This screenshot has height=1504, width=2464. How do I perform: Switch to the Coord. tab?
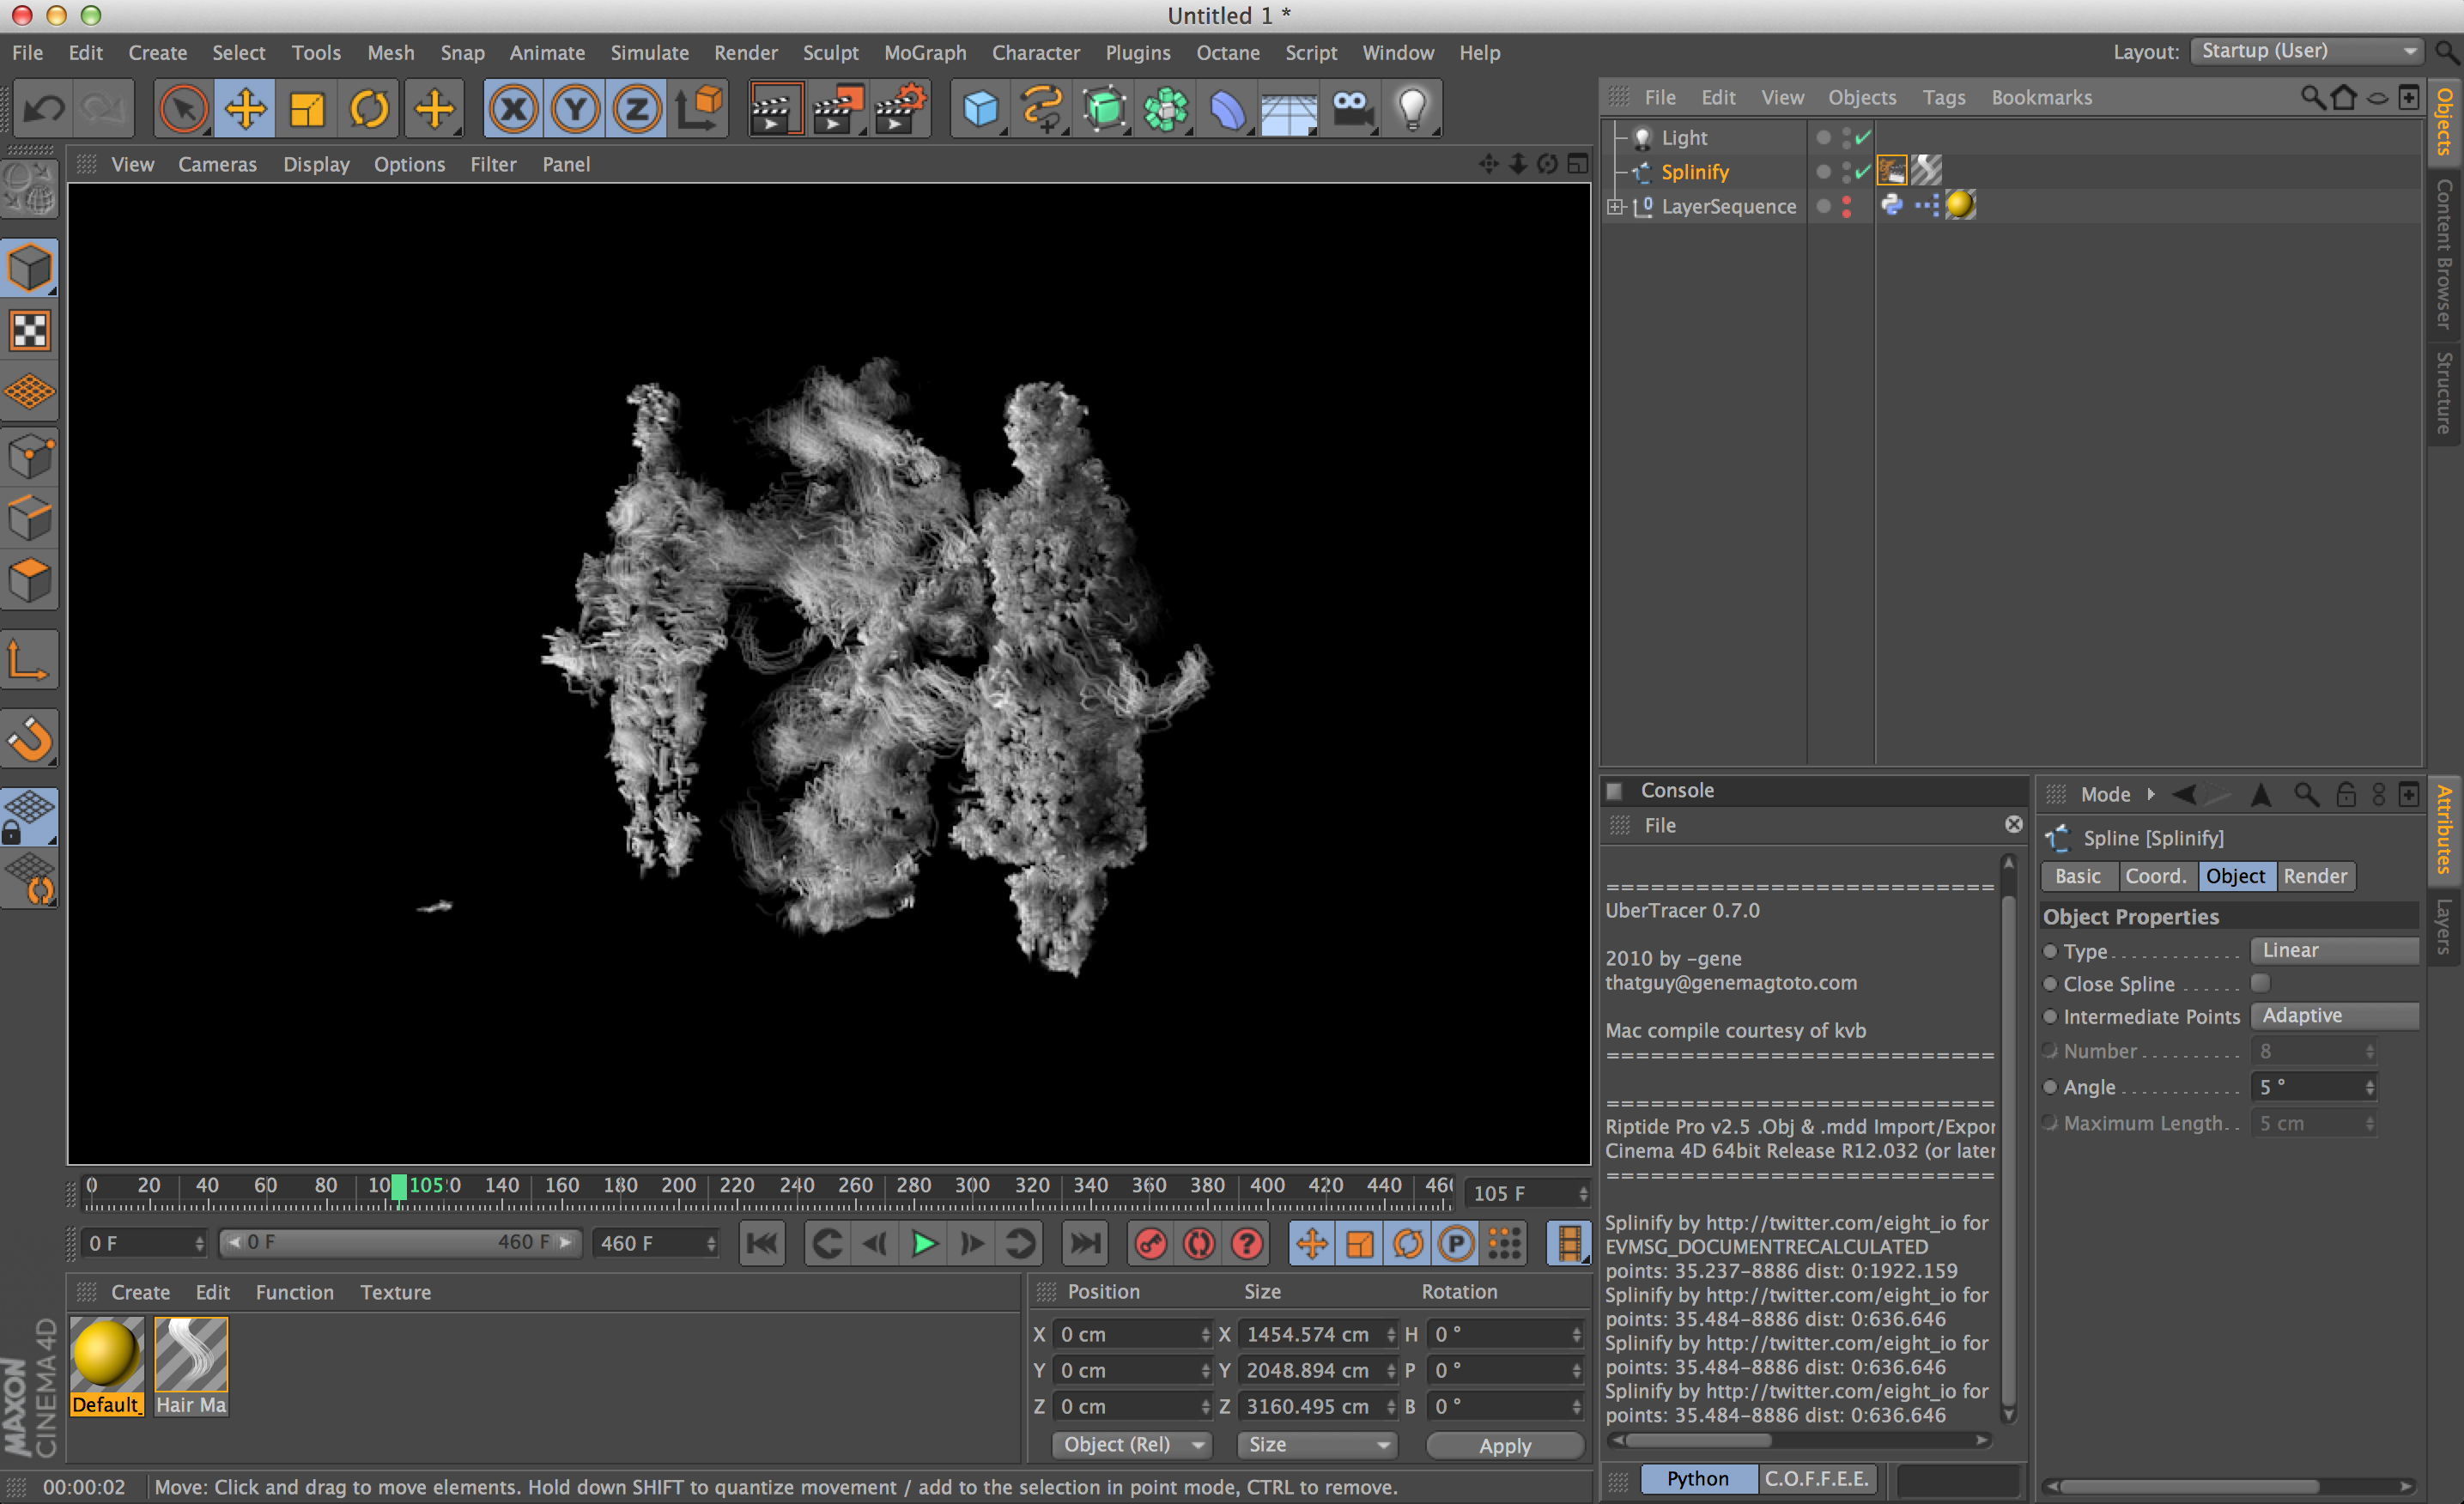[x=2156, y=876]
